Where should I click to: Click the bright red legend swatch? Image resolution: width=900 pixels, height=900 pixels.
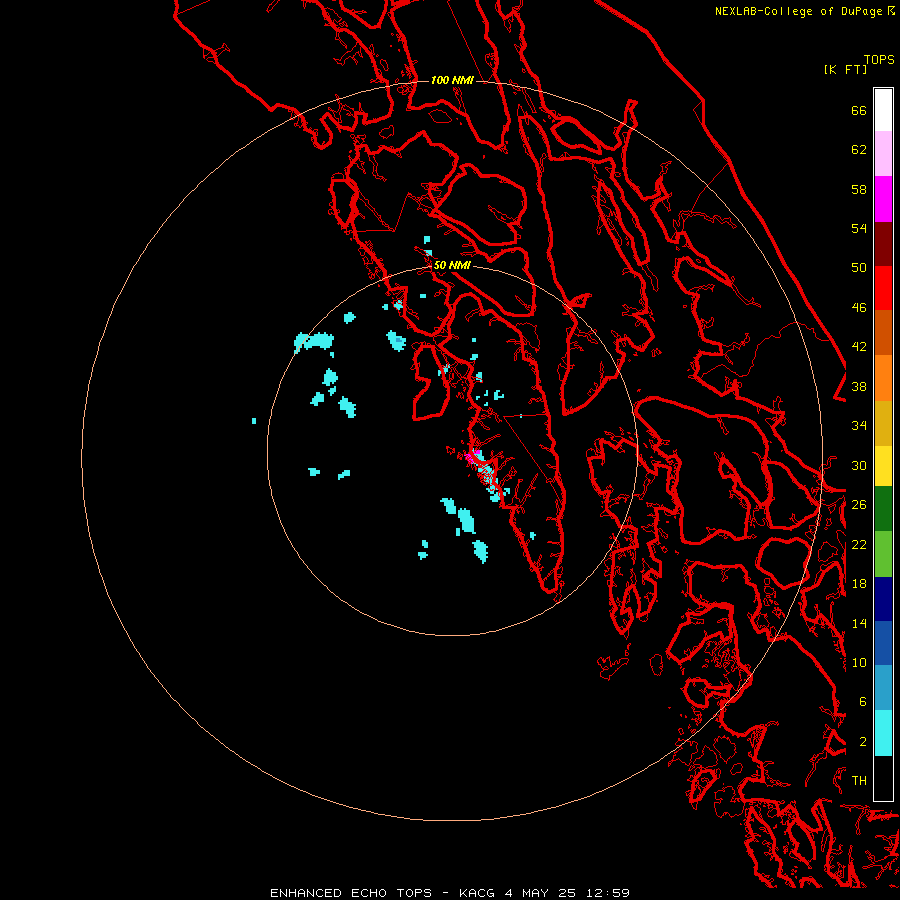point(883,288)
